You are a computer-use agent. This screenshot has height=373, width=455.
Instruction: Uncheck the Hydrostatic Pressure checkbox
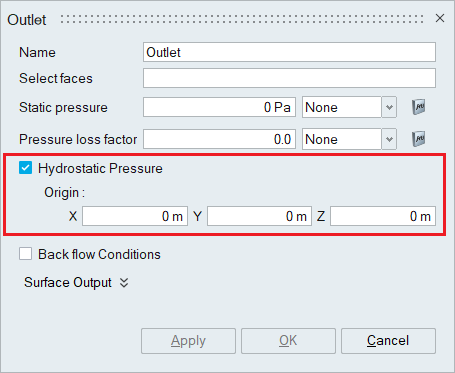click(x=26, y=168)
